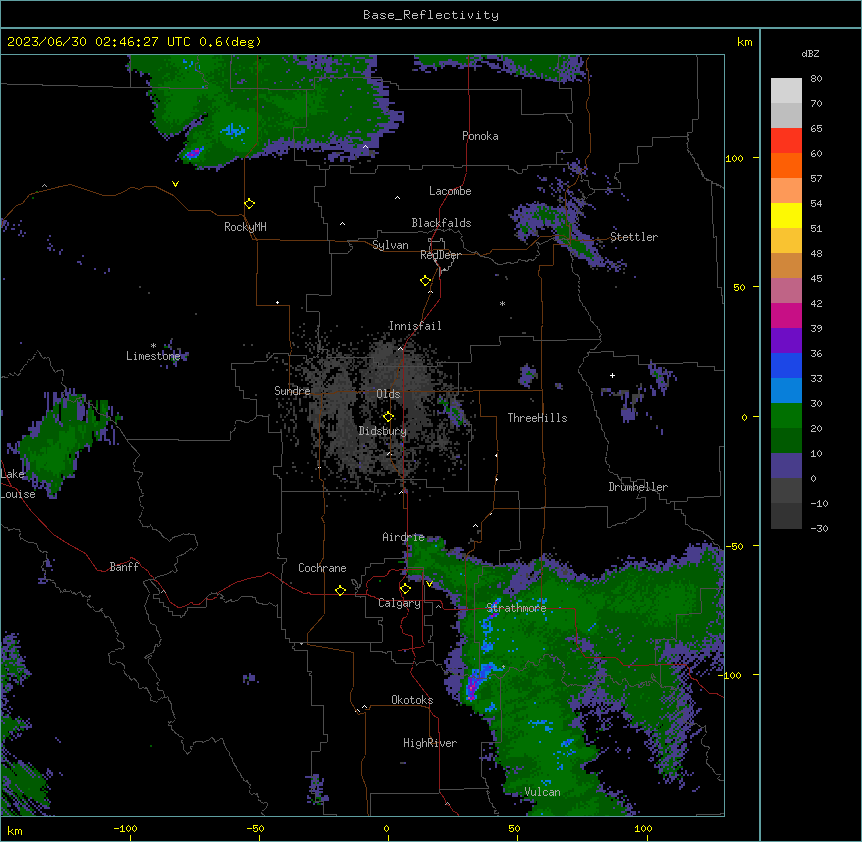Screen dimensions: 862x842
Task: Click the red 60 dBZ legend swatch
Action: click(786, 141)
